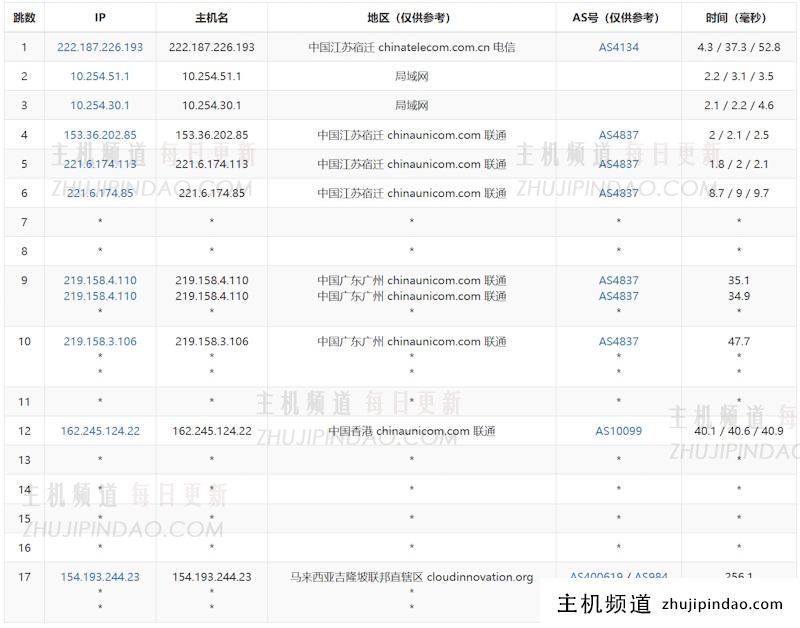The image size is (800, 628).
Task: Select the 中国香港 chinaunicom.com 联通 region cell
Action: point(412,431)
